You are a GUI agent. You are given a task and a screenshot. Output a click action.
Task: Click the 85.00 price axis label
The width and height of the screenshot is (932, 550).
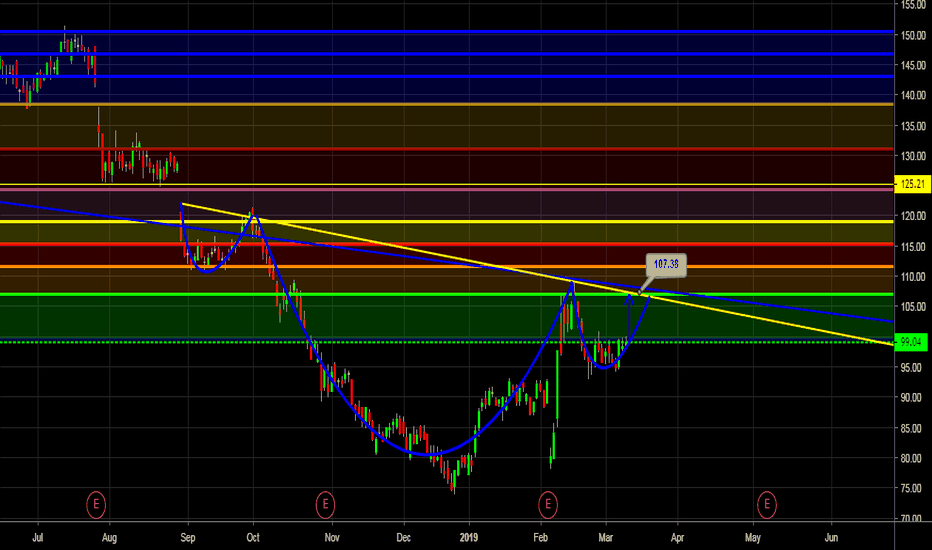911,428
